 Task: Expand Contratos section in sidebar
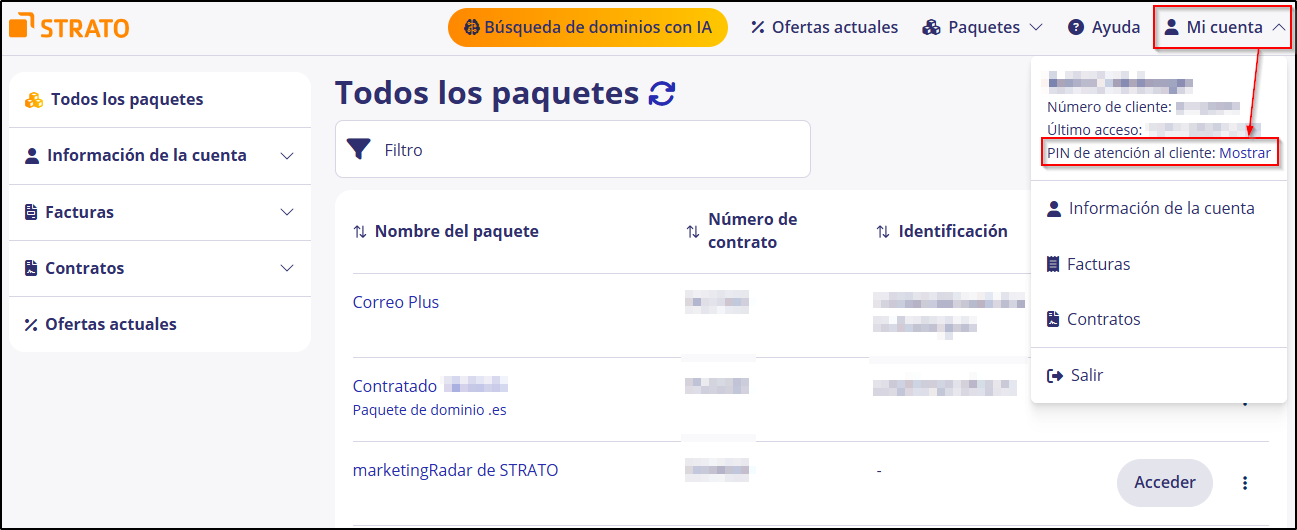pyautogui.click(x=160, y=268)
